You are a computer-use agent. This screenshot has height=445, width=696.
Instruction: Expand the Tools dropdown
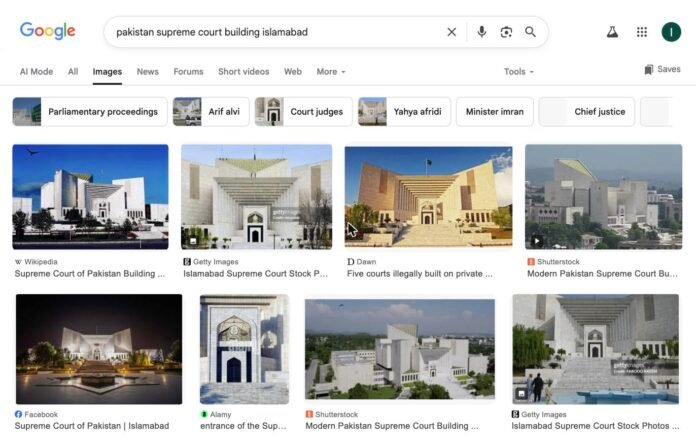(518, 71)
